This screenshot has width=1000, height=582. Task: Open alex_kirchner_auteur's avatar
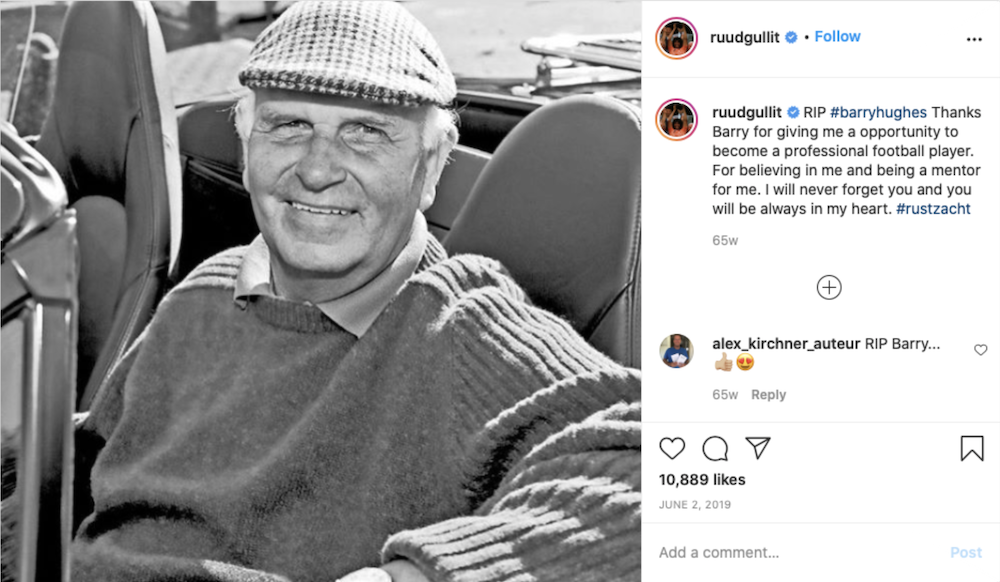tap(676, 351)
